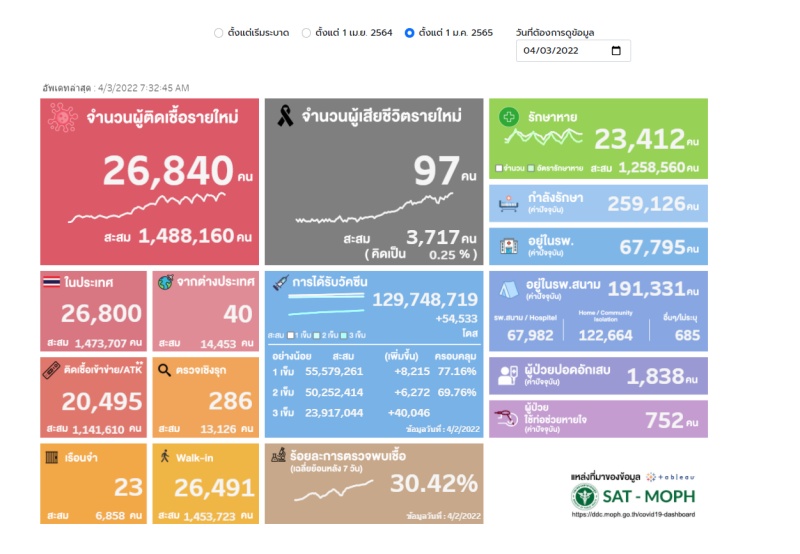Click the magnifying glass active screening icon
Screen dimensions: 800x554
[x=165, y=369]
